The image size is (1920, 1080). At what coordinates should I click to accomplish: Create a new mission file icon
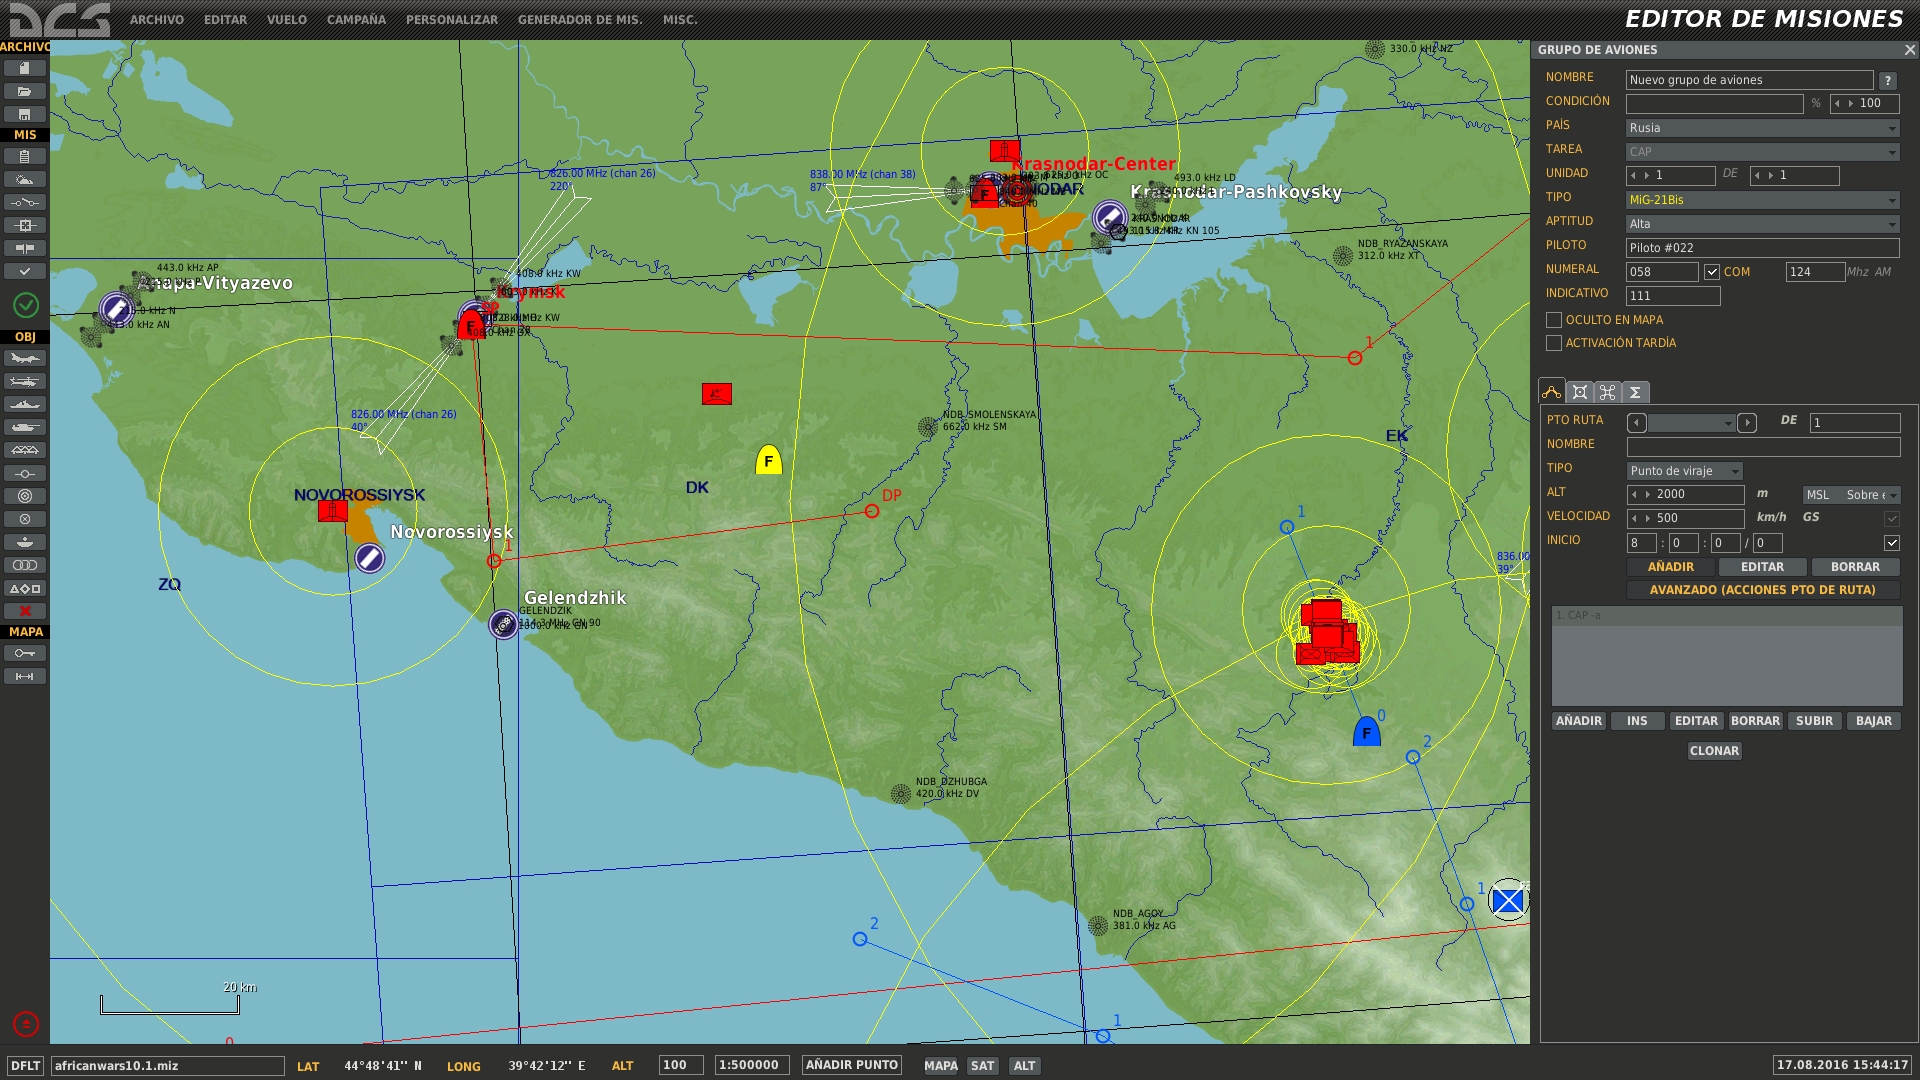(x=25, y=68)
